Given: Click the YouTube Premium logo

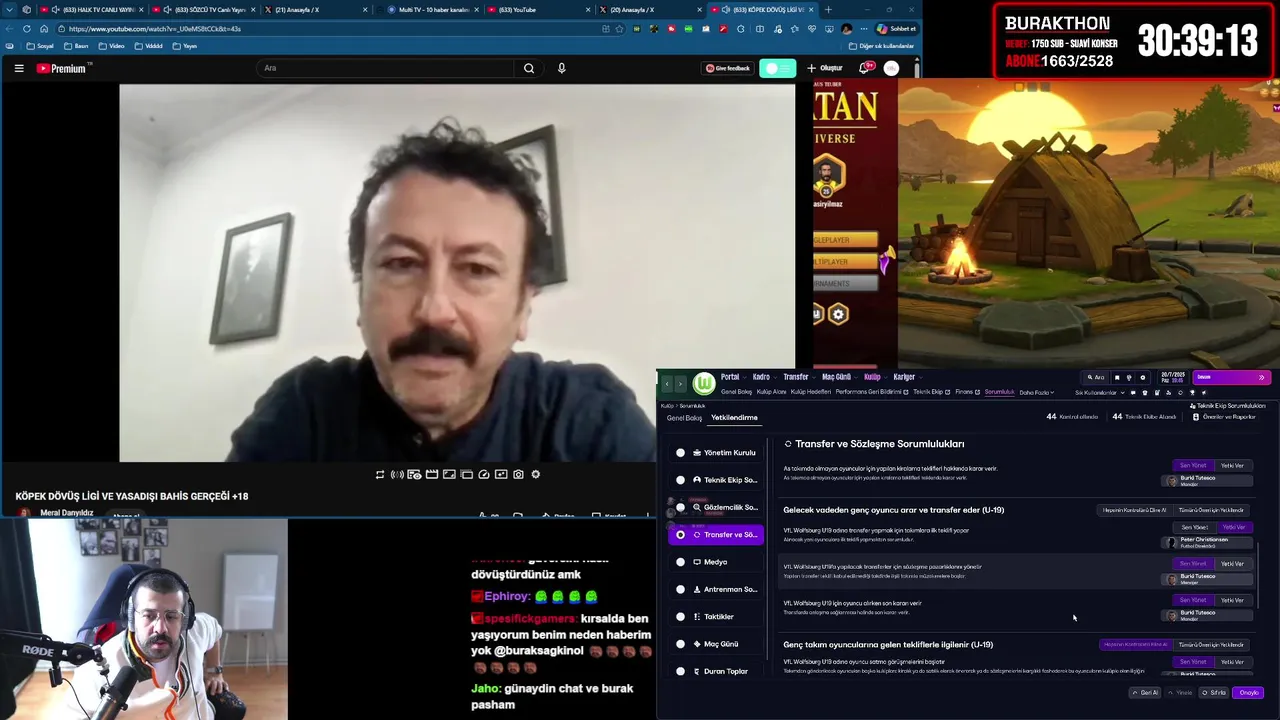Looking at the screenshot, I should [x=64, y=68].
